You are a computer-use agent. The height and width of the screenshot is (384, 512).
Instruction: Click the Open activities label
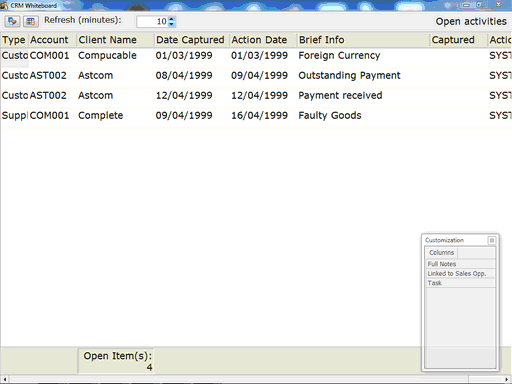(x=471, y=22)
